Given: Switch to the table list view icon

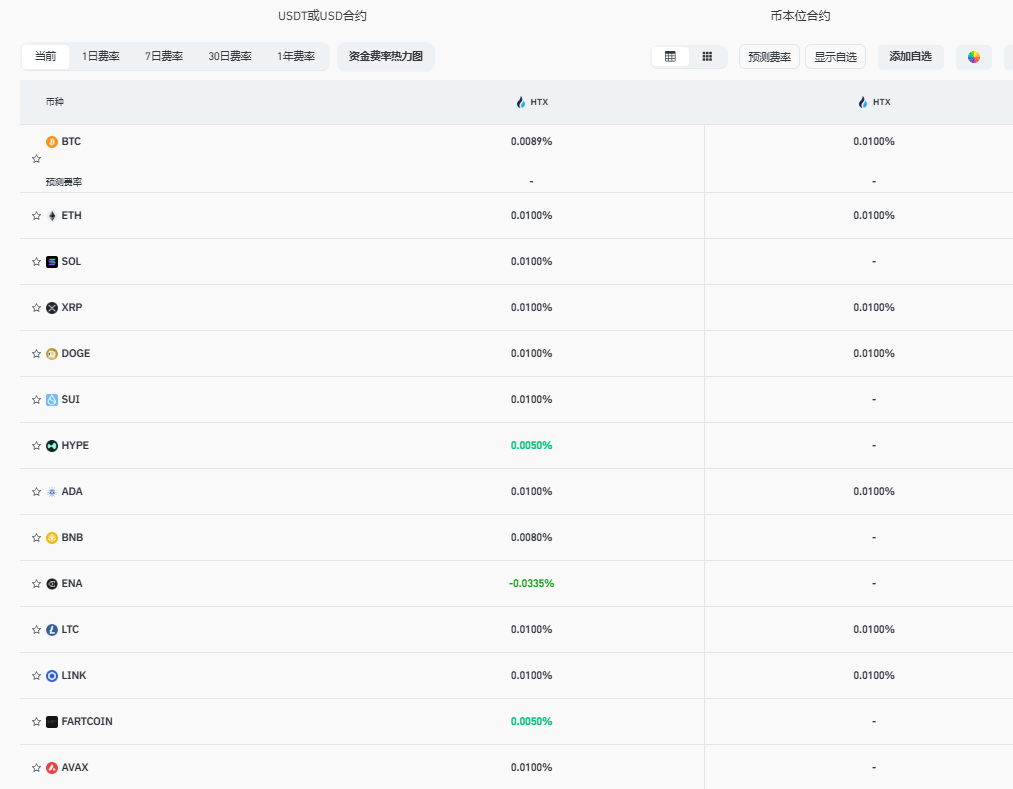Looking at the screenshot, I should coord(670,57).
